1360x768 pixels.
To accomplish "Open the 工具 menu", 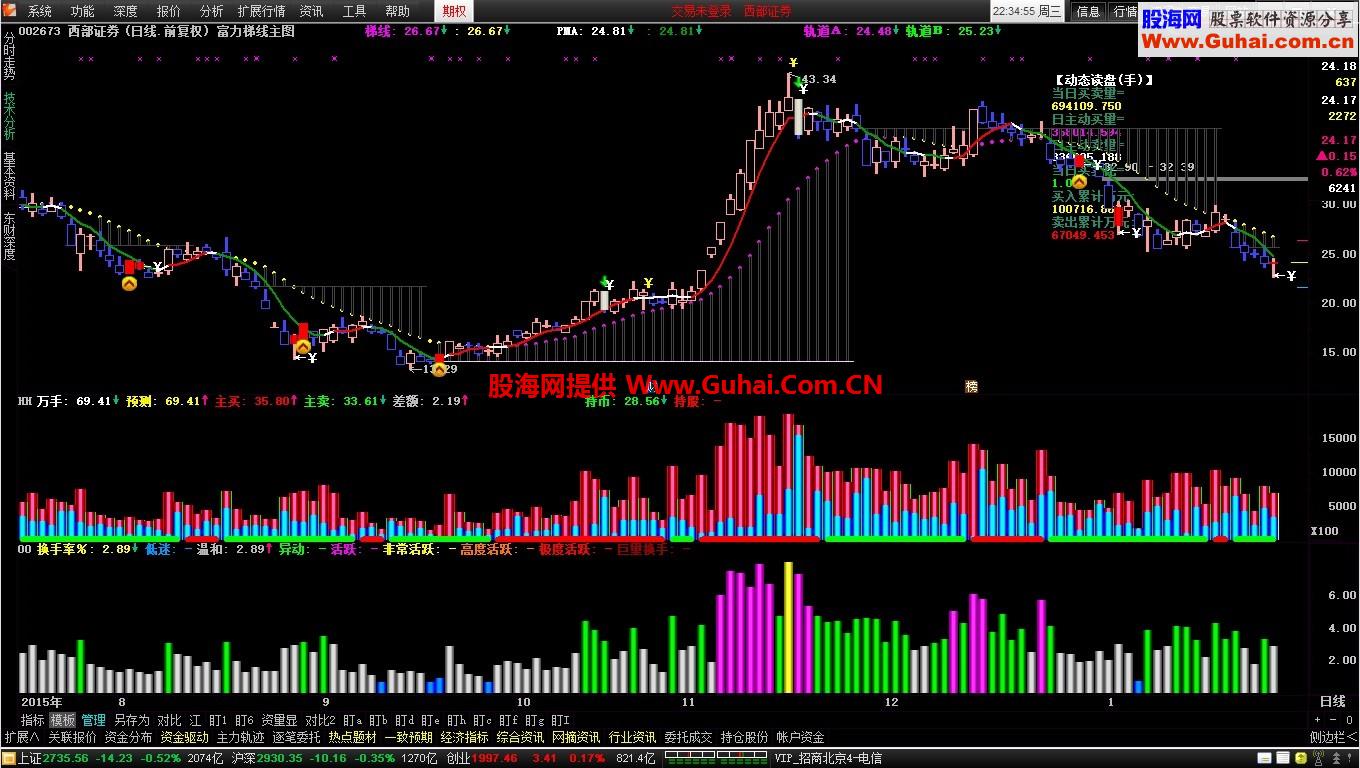I will pos(355,11).
